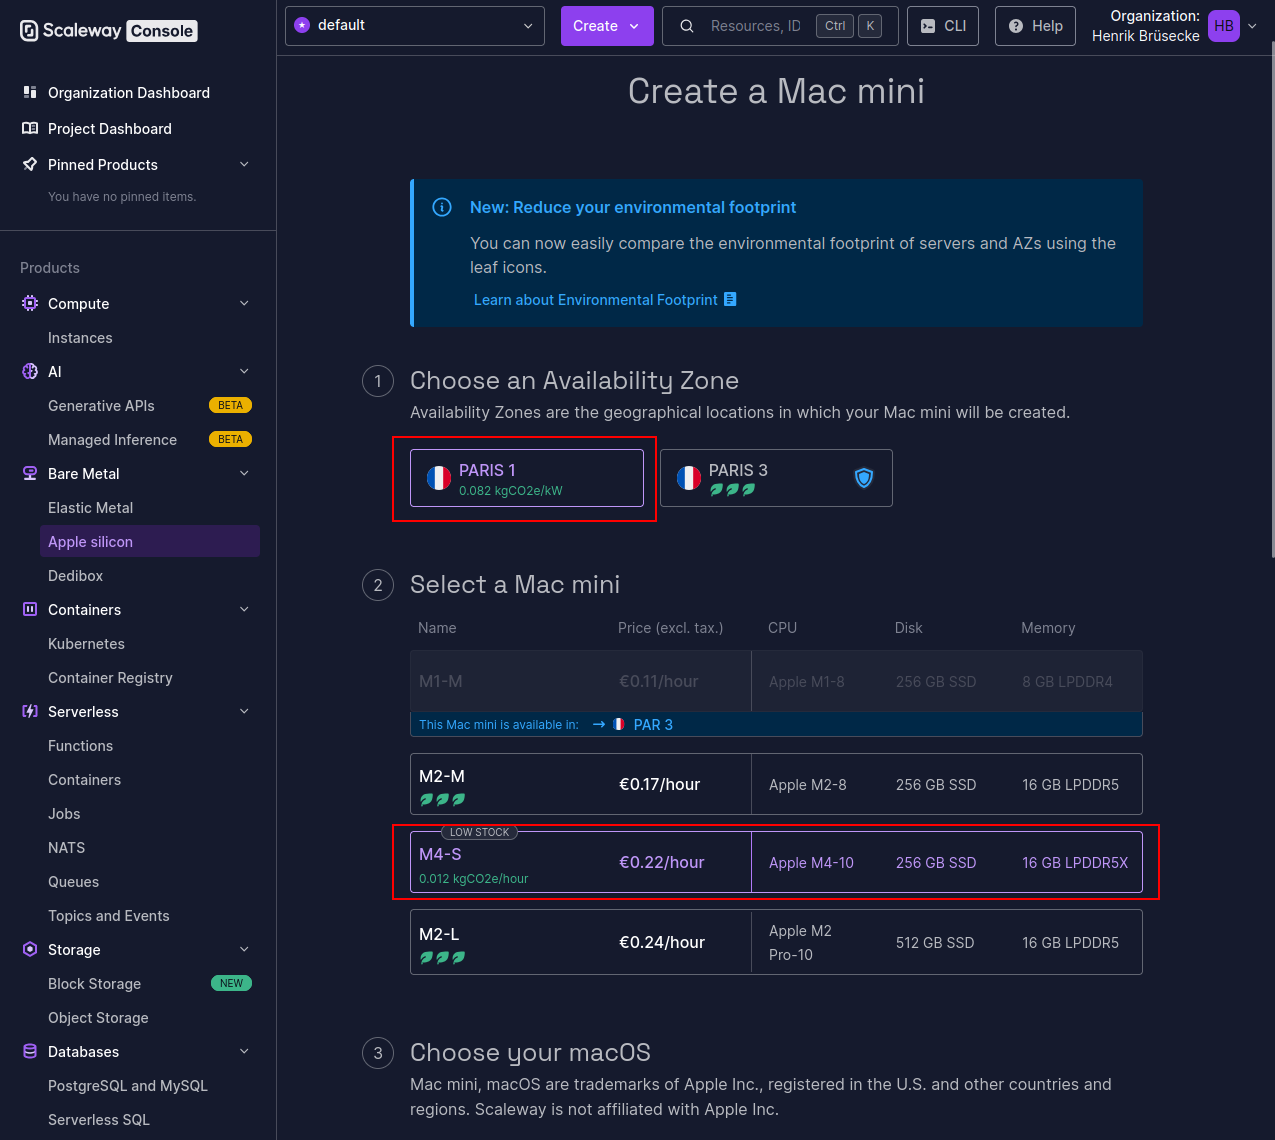Click the PARIS 1 French flag

click(439, 478)
